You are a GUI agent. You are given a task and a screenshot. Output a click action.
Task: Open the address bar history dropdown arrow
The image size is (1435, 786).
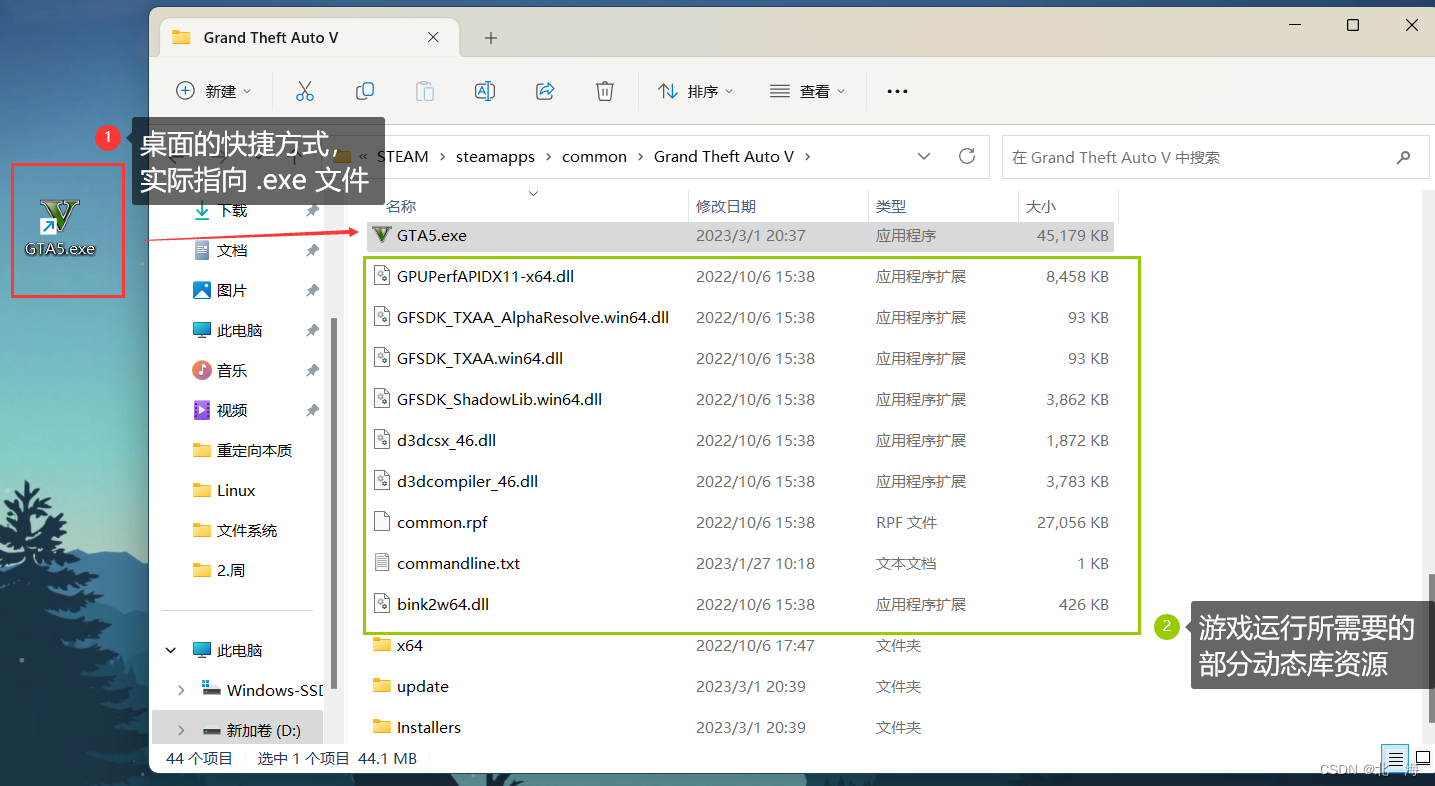click(x=924, y=156)
